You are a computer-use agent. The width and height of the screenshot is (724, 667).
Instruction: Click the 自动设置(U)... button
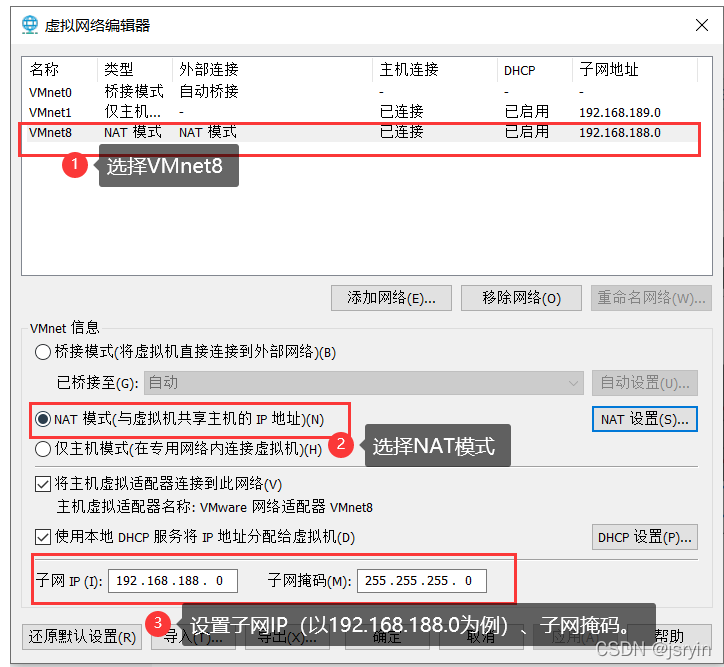pyautogui.click(x=645, y=383)
